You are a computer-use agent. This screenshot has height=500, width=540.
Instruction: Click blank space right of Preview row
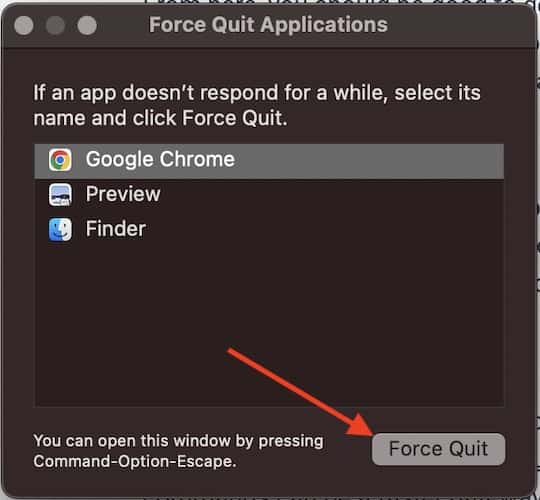331,195
